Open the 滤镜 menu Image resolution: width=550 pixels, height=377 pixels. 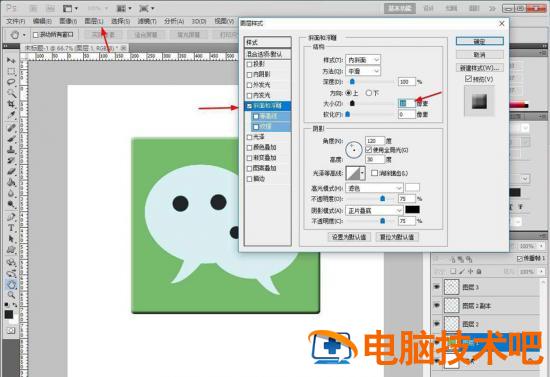[147, 21]
